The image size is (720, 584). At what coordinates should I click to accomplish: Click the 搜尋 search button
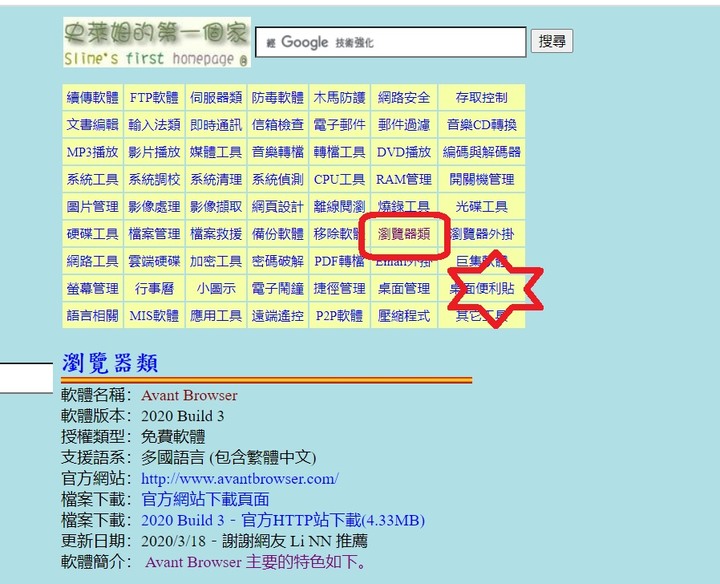(552, 41)
